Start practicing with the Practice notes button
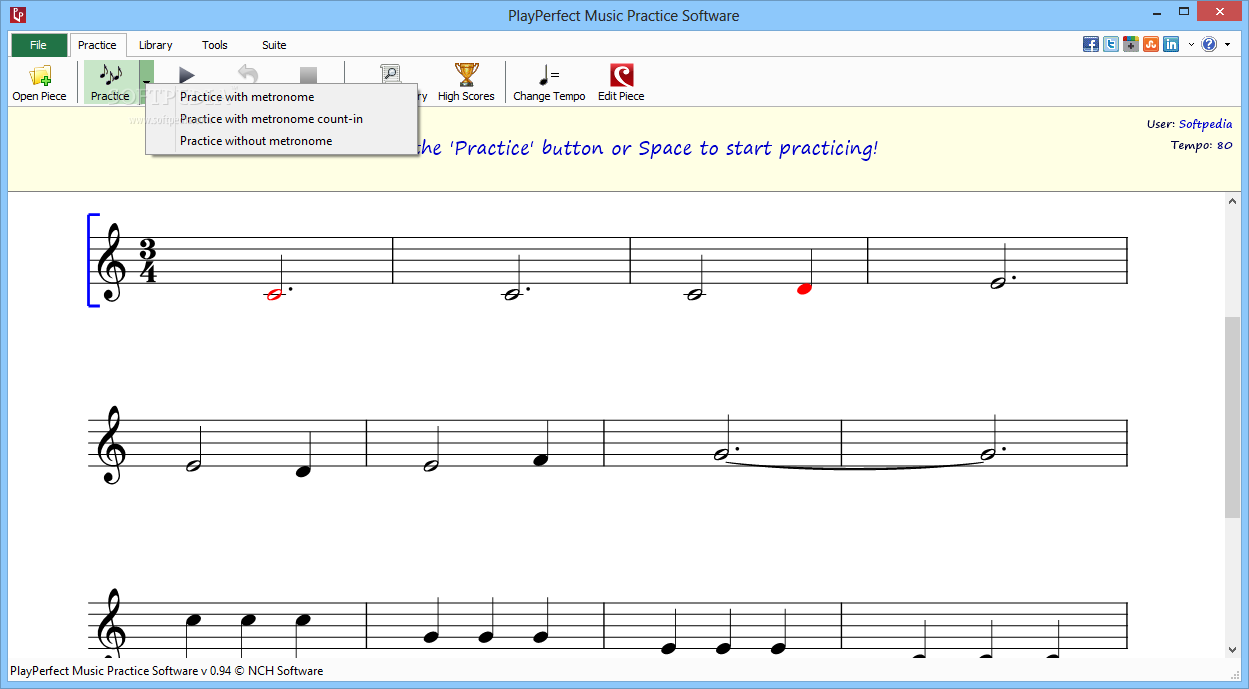This screenshot has height=689, width=1249. (x=110, y=82)
